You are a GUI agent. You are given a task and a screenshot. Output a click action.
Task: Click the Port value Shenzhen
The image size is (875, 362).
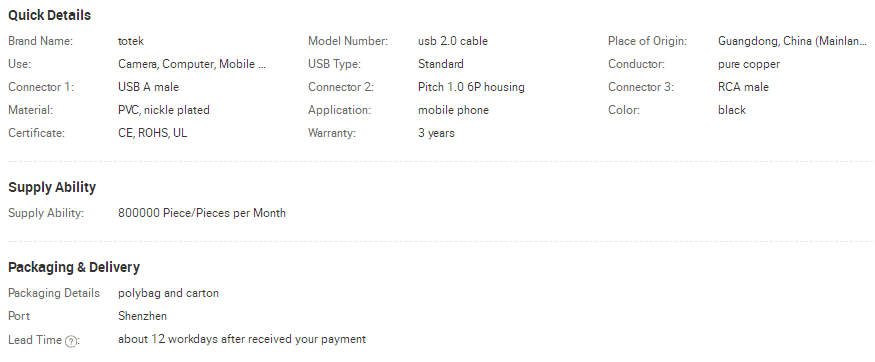point(142,316)
